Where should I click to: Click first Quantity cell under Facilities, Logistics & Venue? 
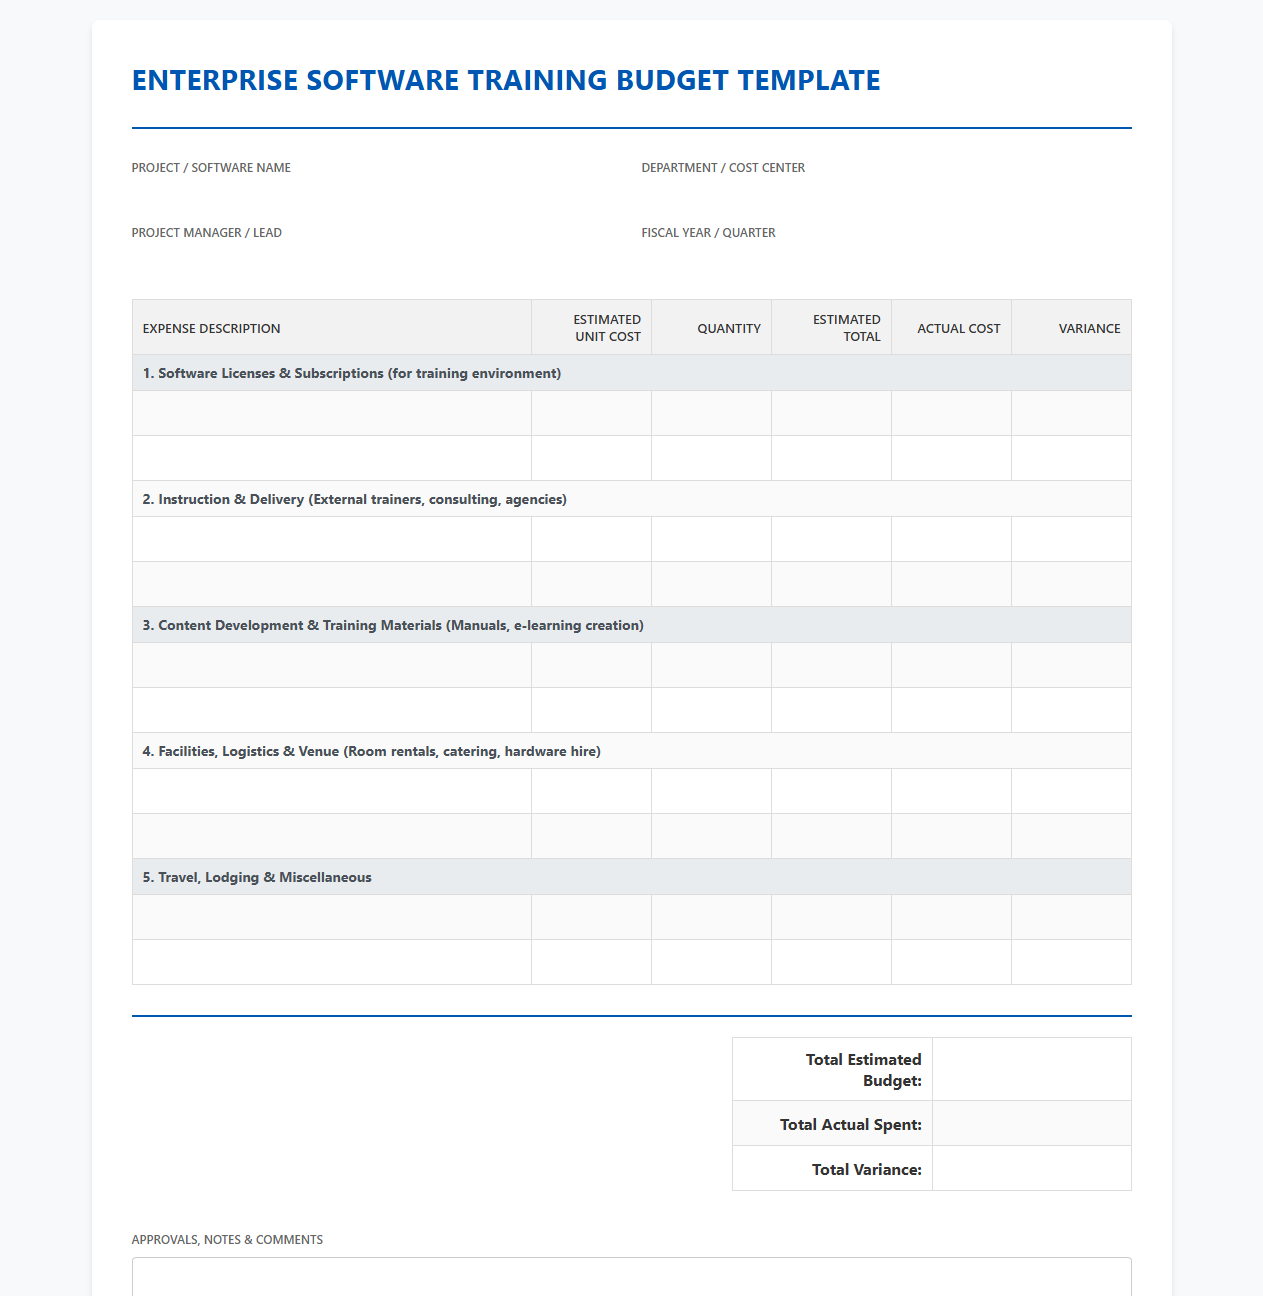point(712,791)
